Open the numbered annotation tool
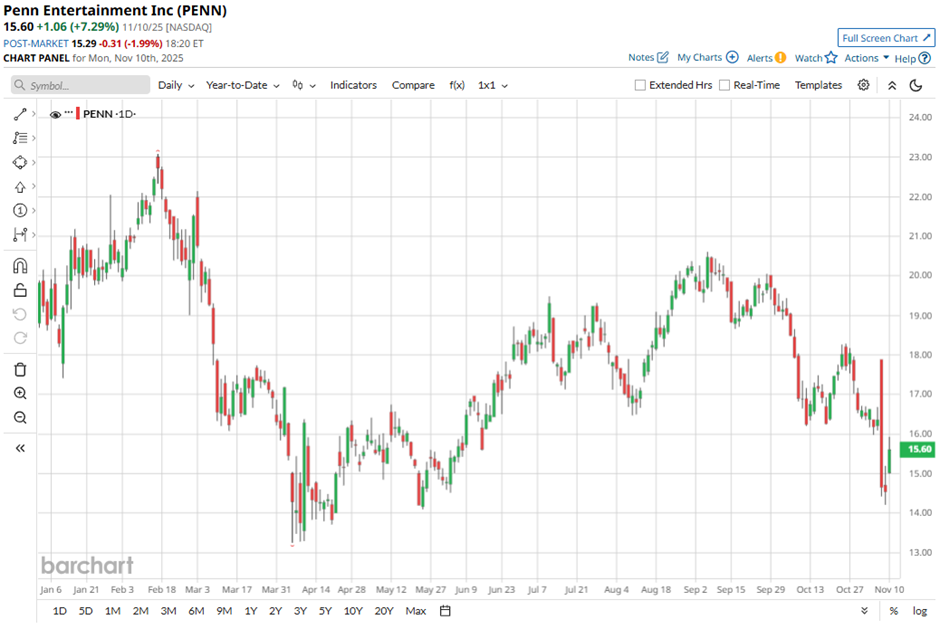The image size is (940, 629). [20, 210]
